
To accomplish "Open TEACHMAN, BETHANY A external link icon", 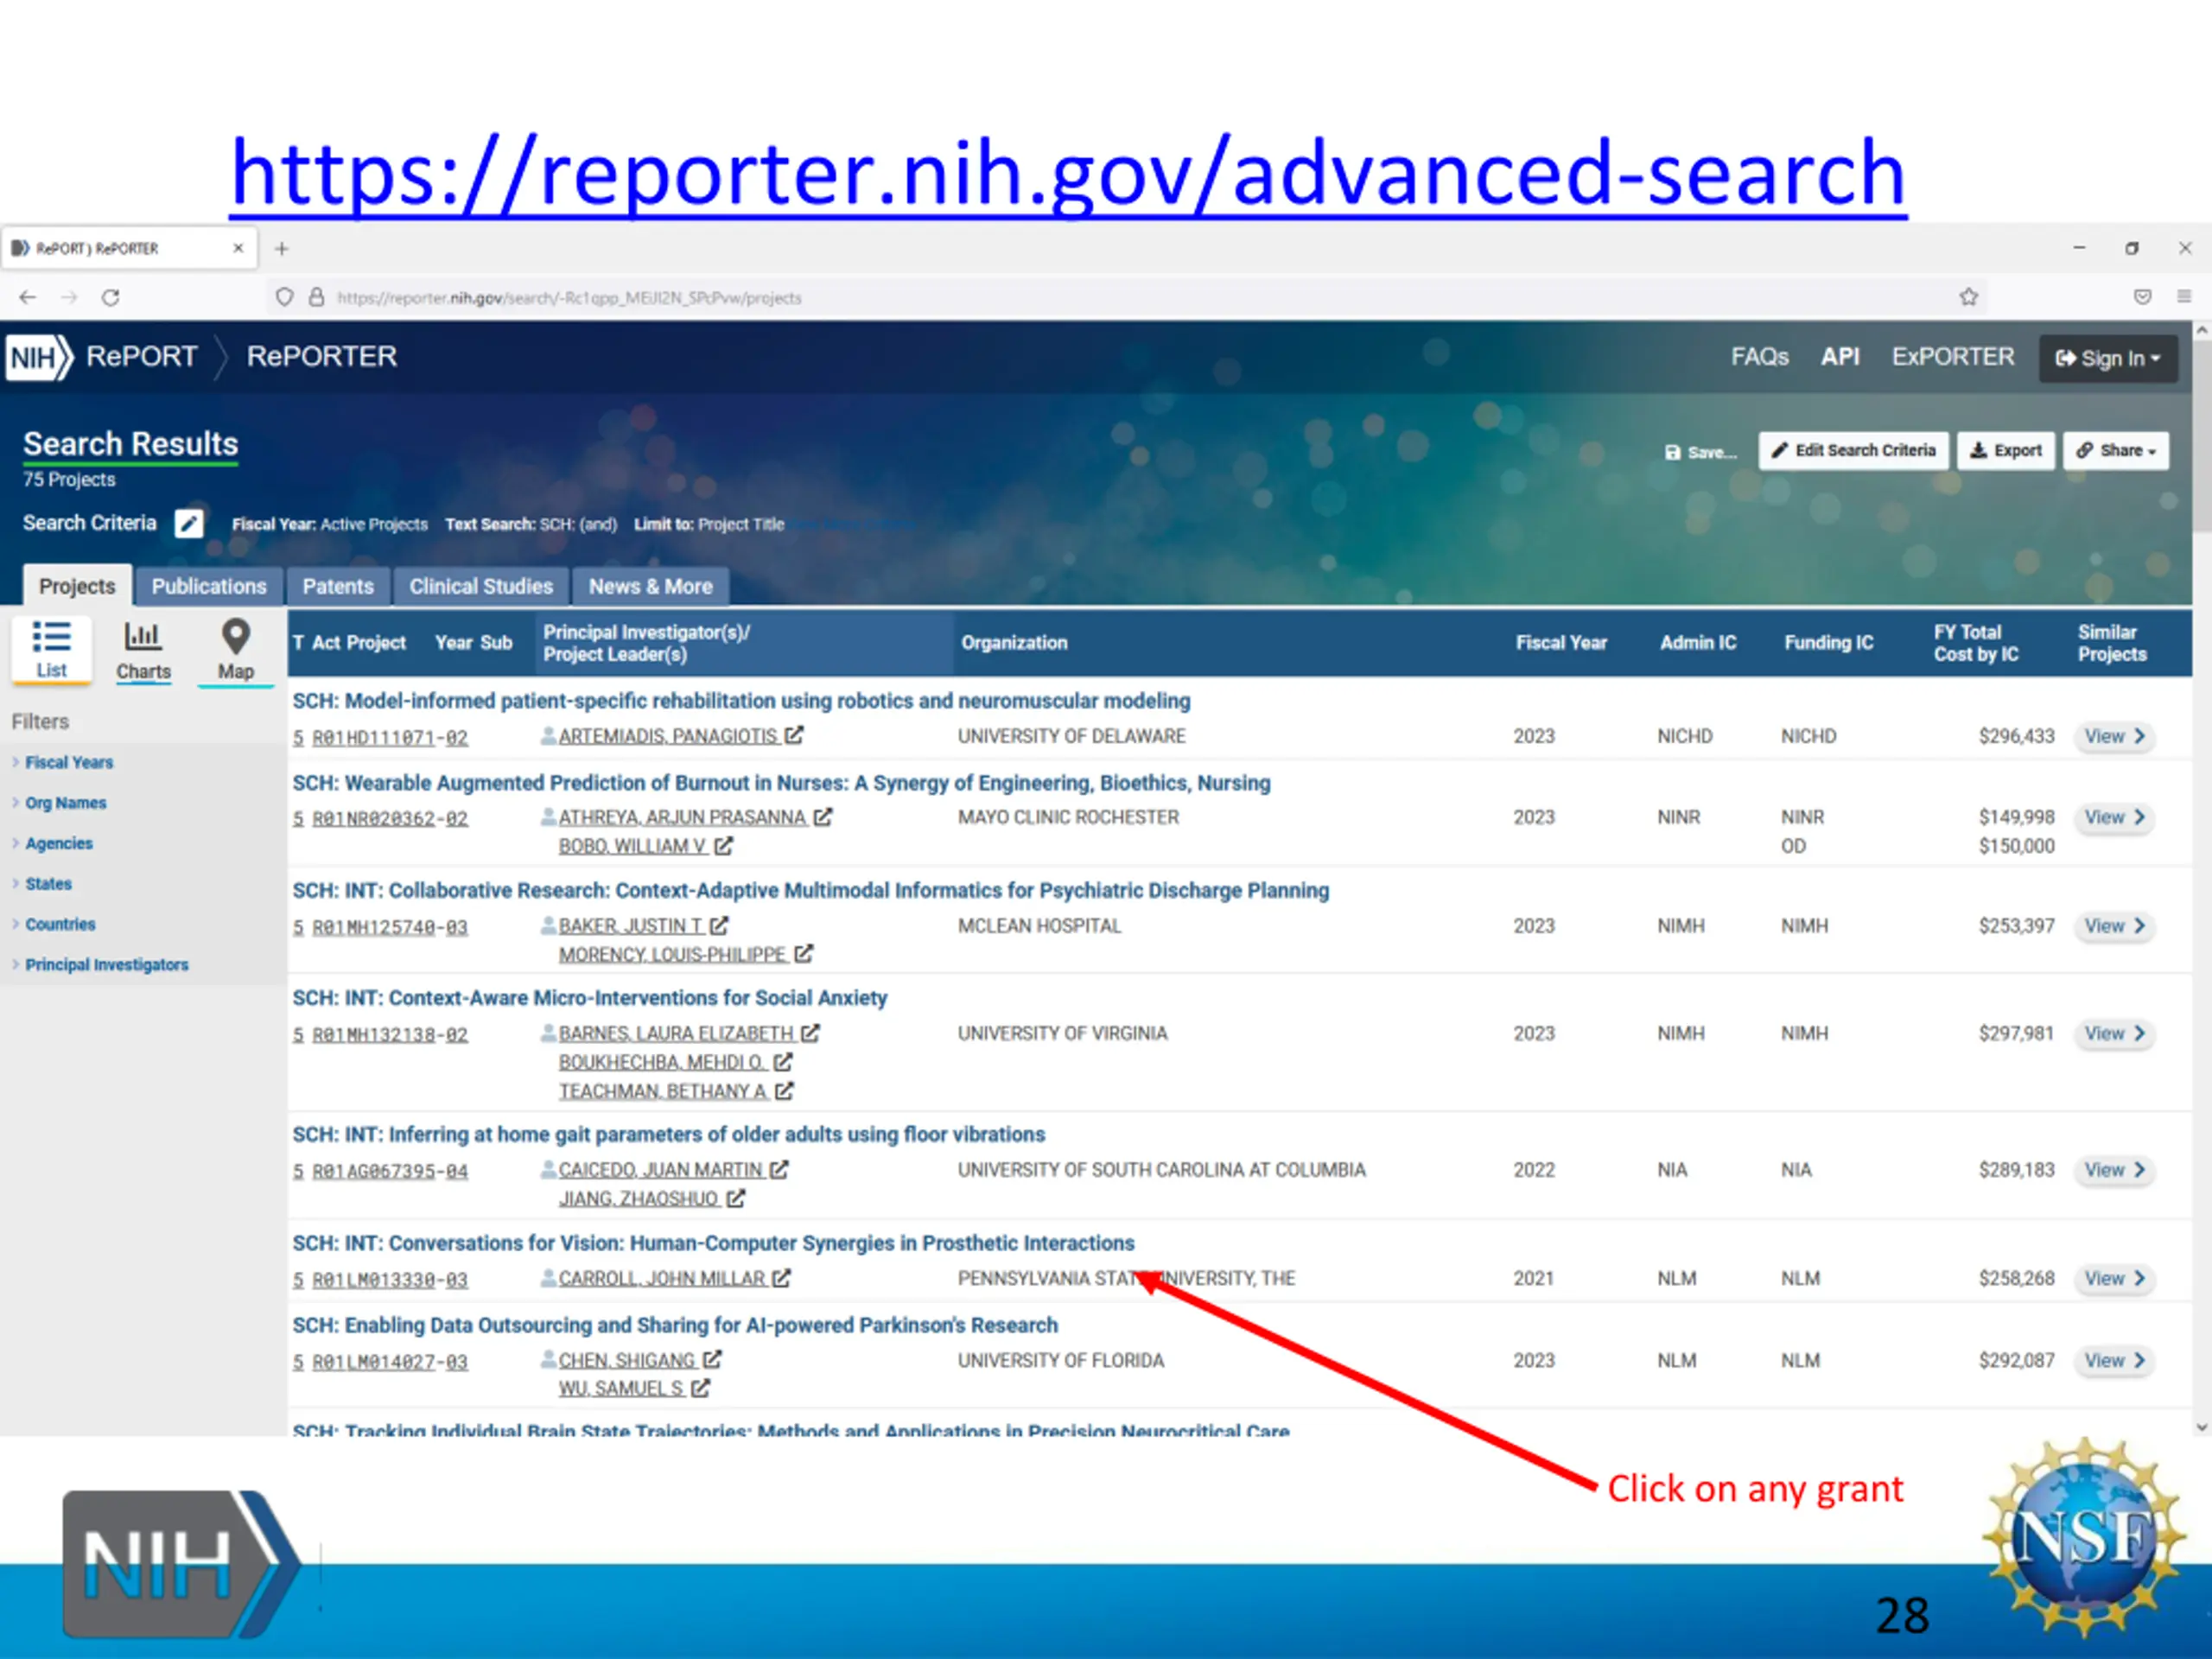I will tap(785, 1091).
